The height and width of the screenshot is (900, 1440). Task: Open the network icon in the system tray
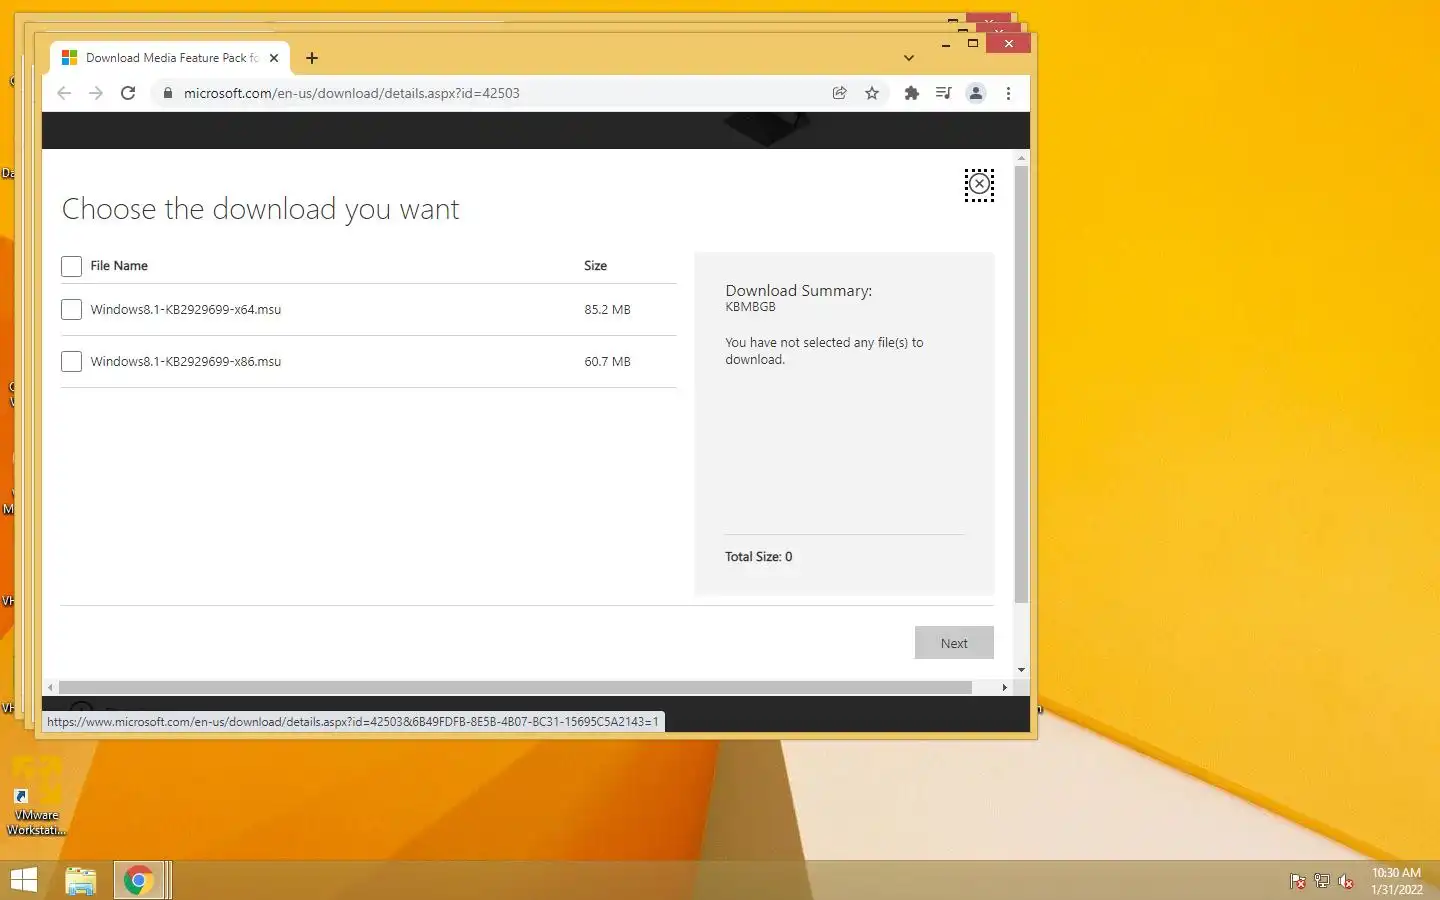[1322, 881]
